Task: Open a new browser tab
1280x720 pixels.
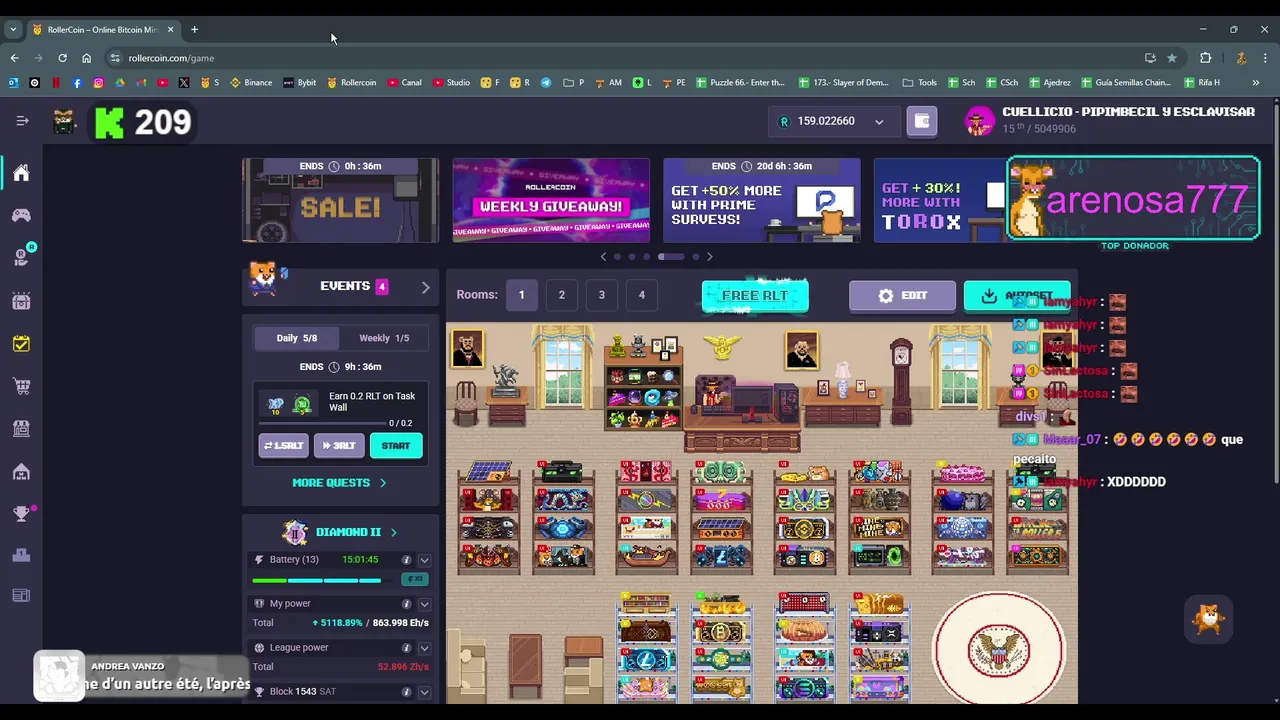Action: [194, 30]
